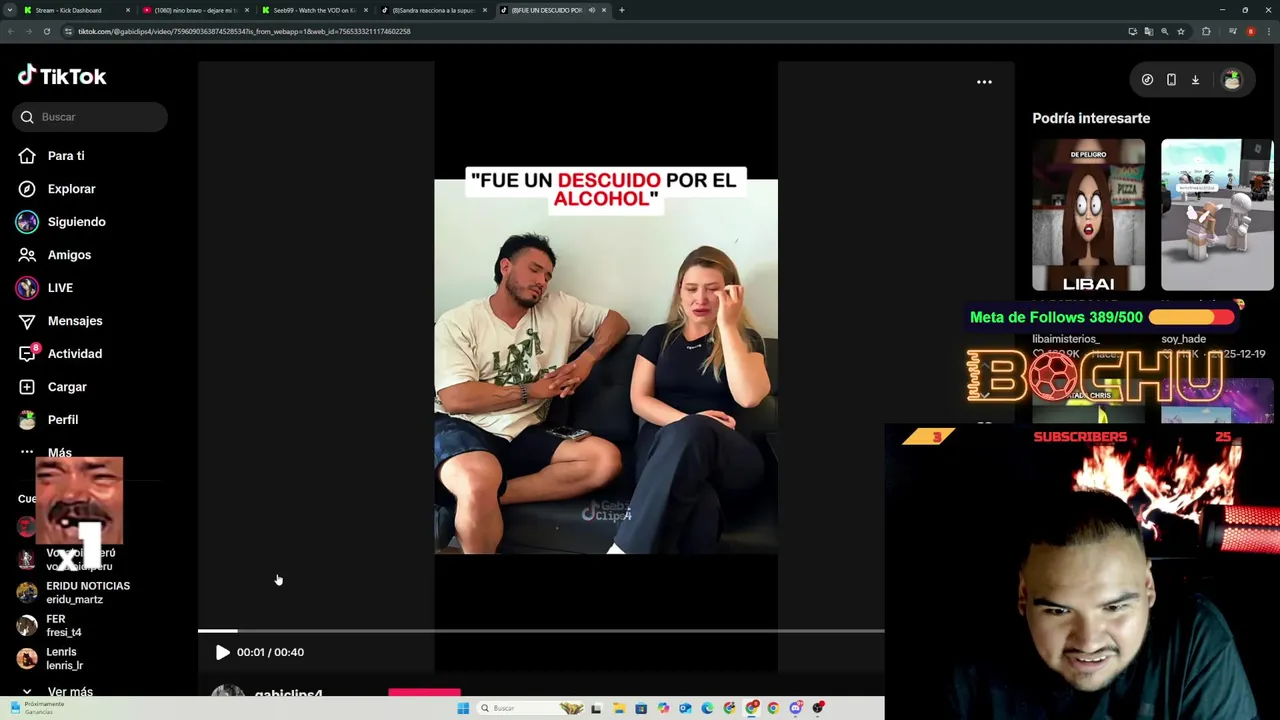
Task: Switch to Sandra reacciona TikTok tab
Action: pyautogui.click(x=433, y=10)
